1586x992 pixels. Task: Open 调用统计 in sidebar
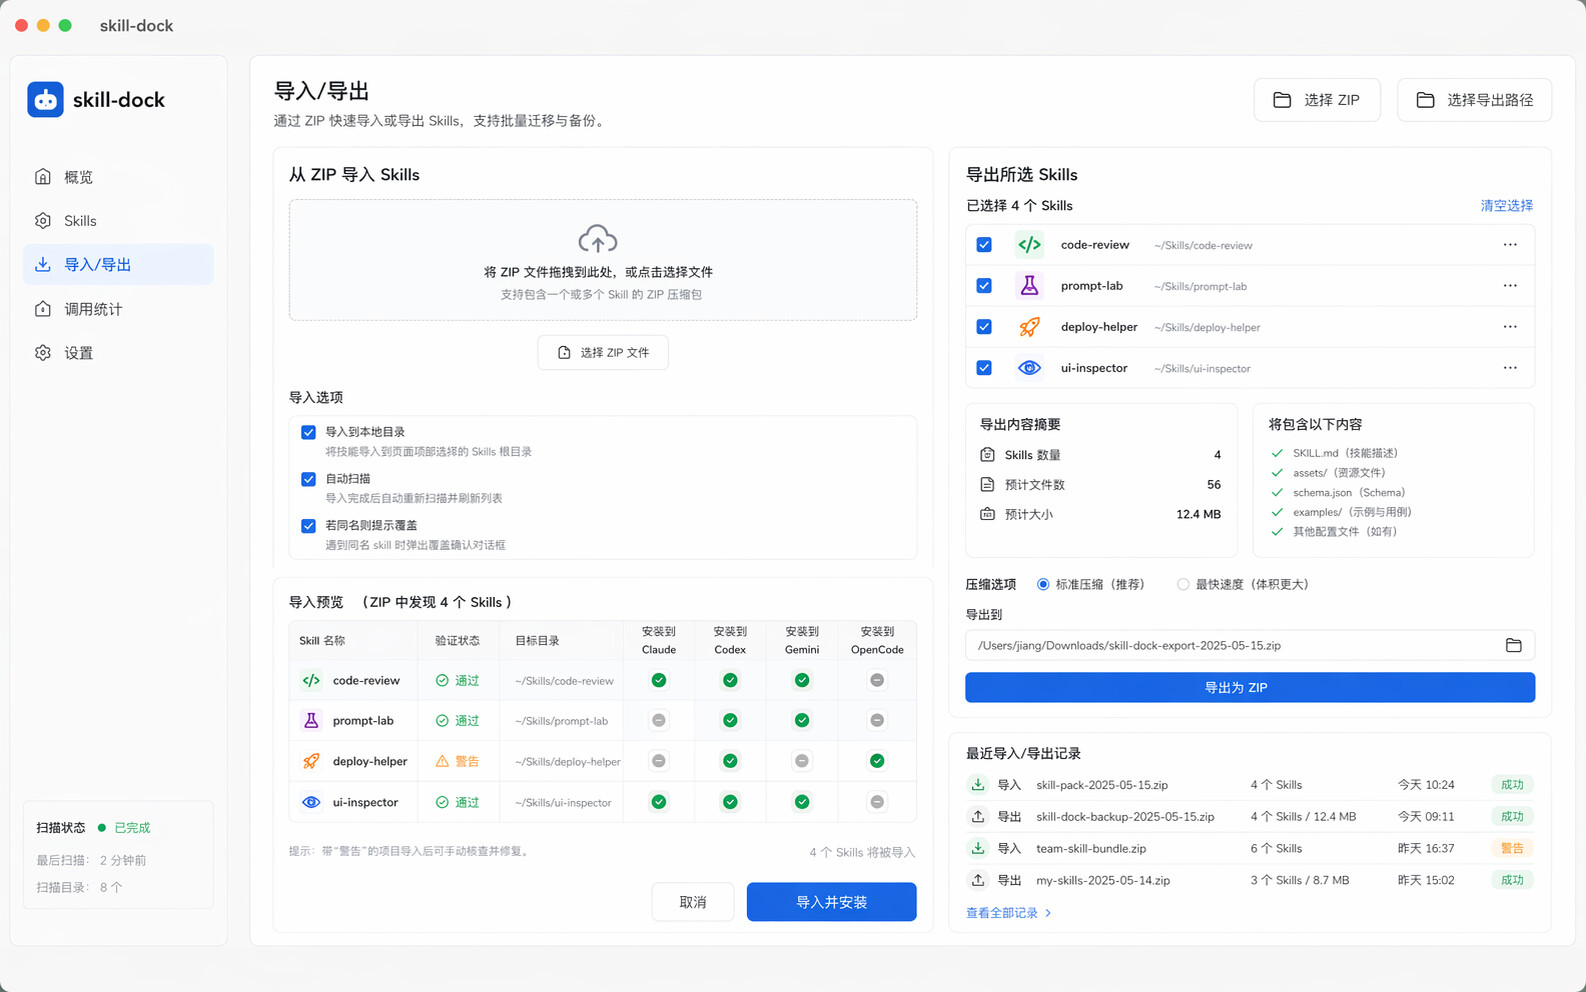coord(118,309)
